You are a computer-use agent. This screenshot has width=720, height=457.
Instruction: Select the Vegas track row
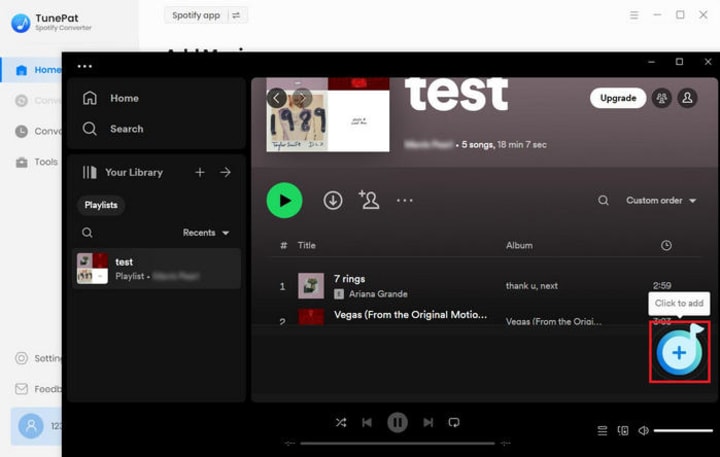point(486,317)
